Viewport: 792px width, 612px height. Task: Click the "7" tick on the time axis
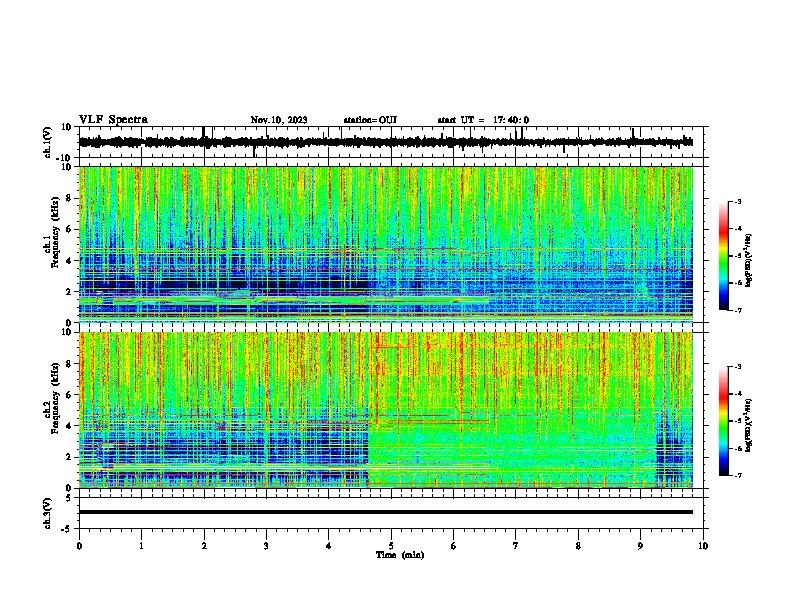[x=516, y=546]
